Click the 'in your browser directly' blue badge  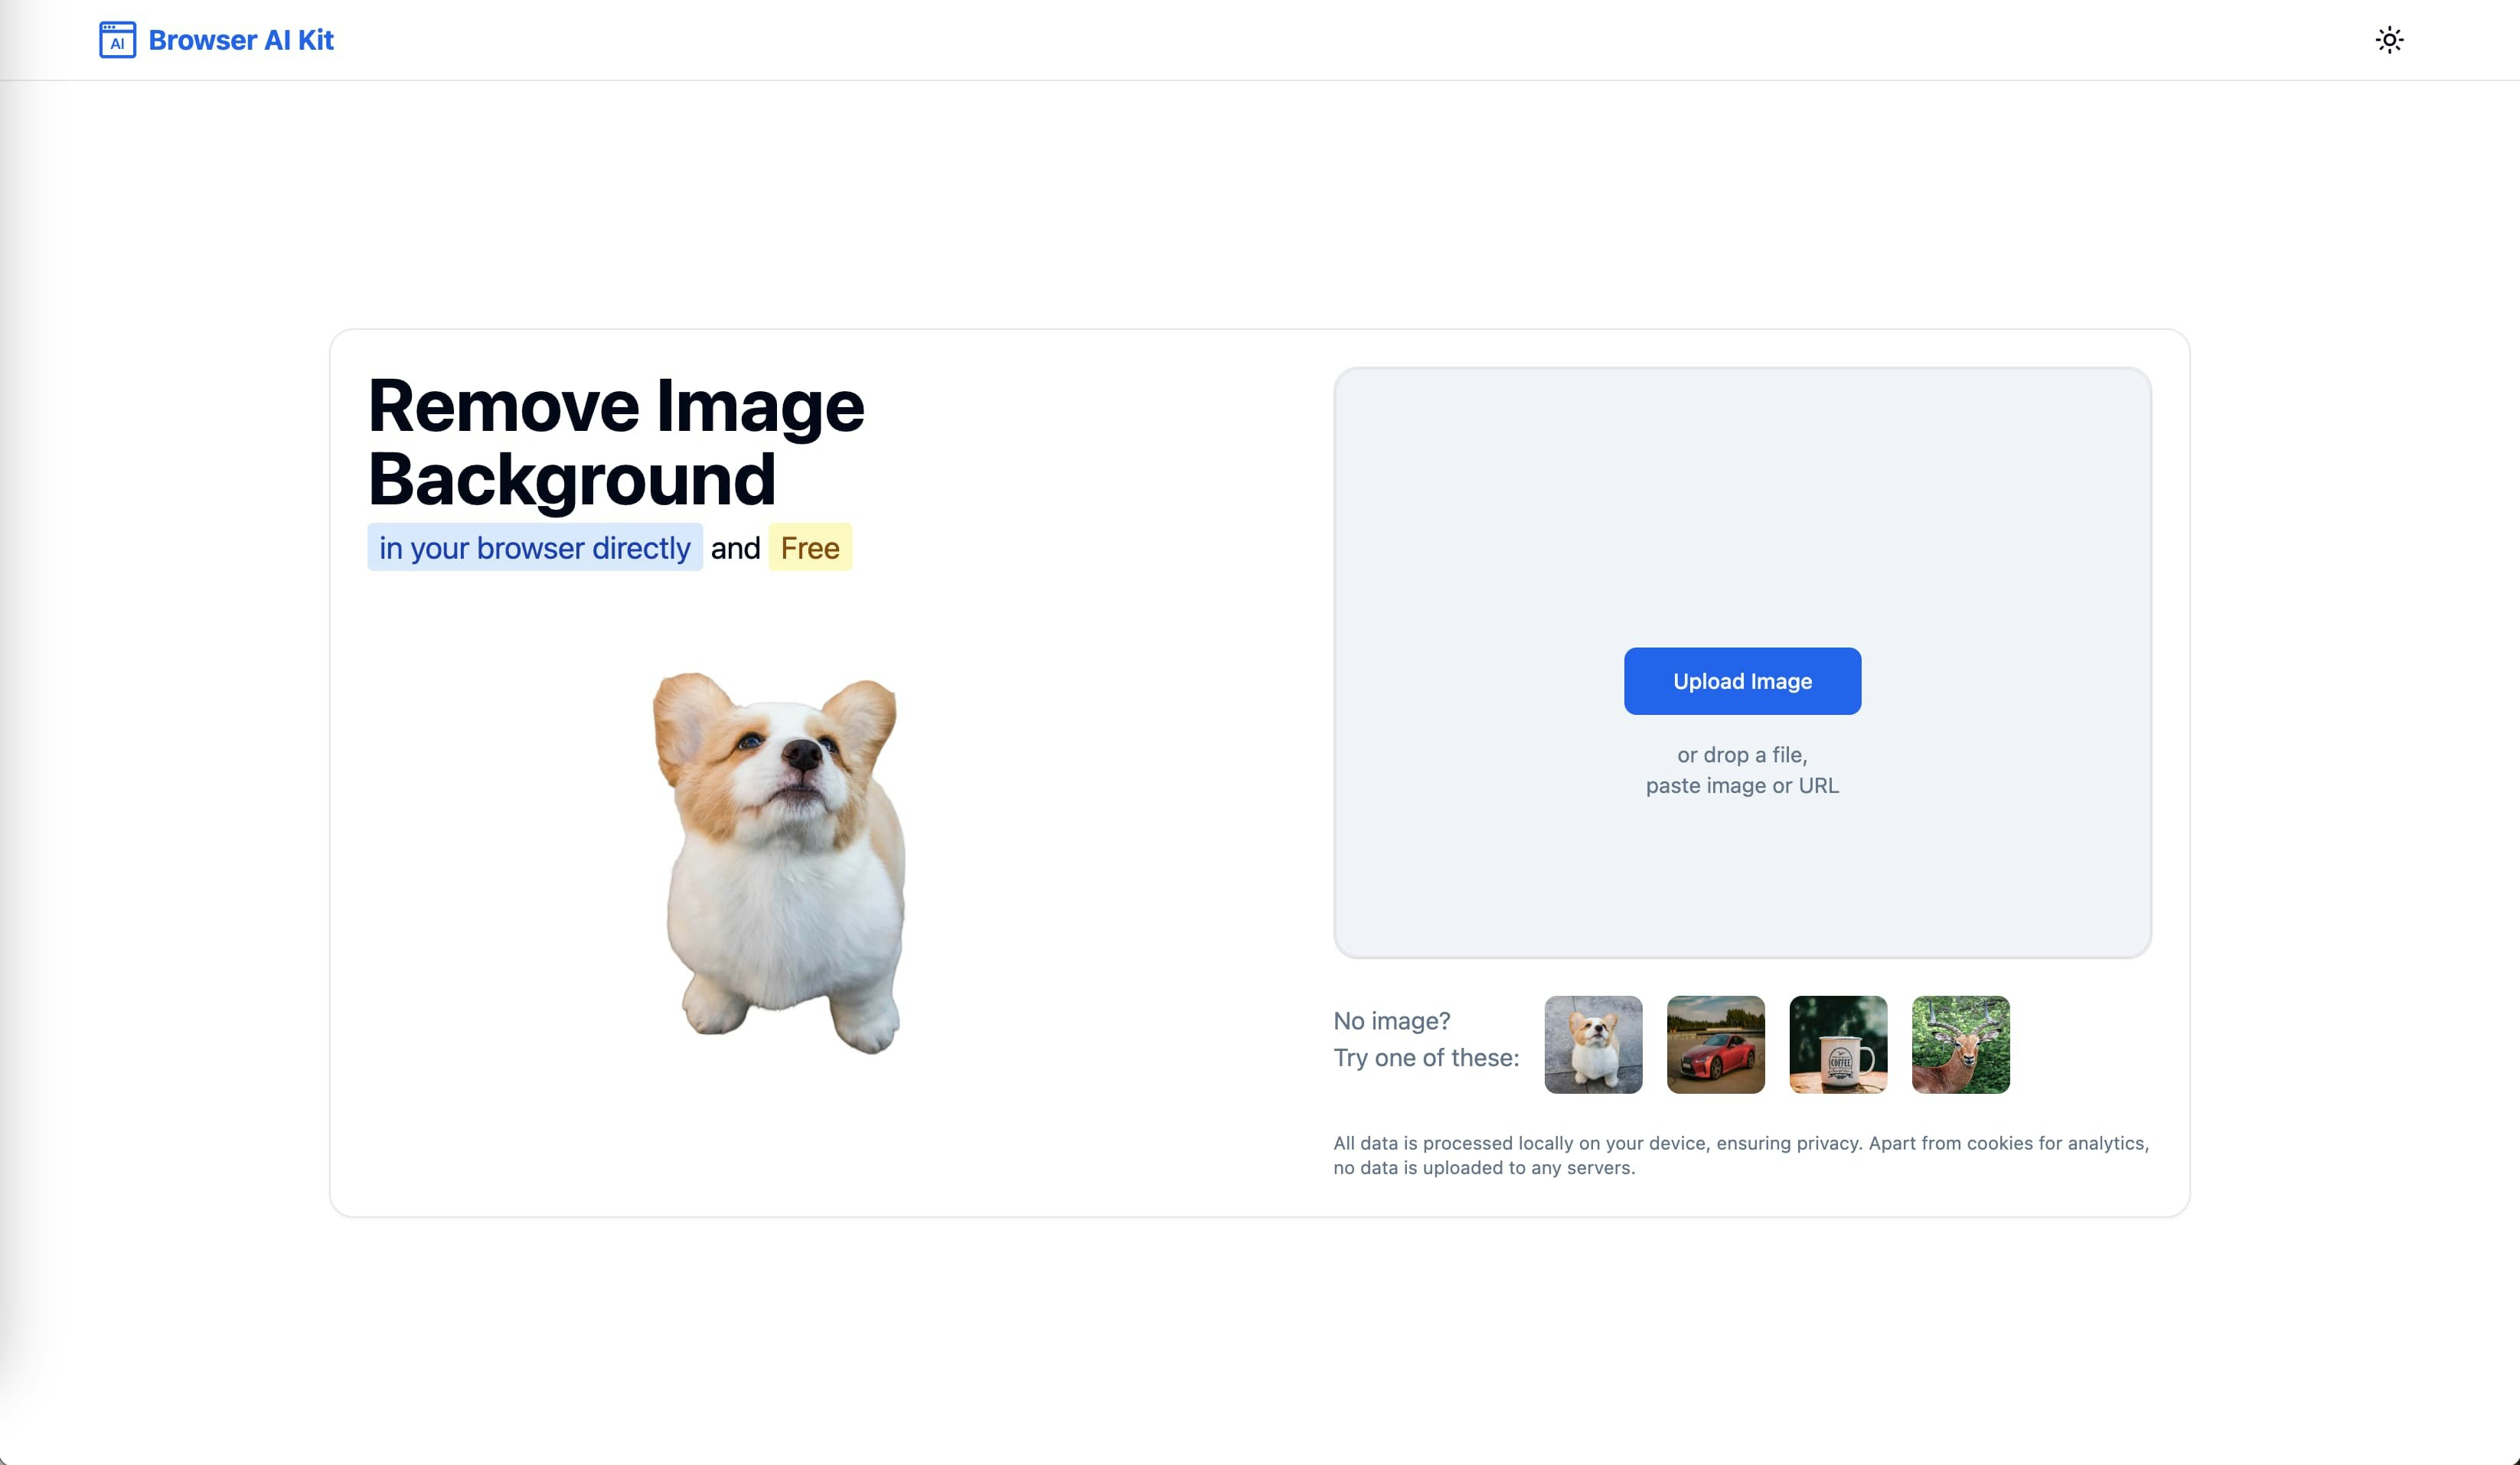(x=534, y=548)
